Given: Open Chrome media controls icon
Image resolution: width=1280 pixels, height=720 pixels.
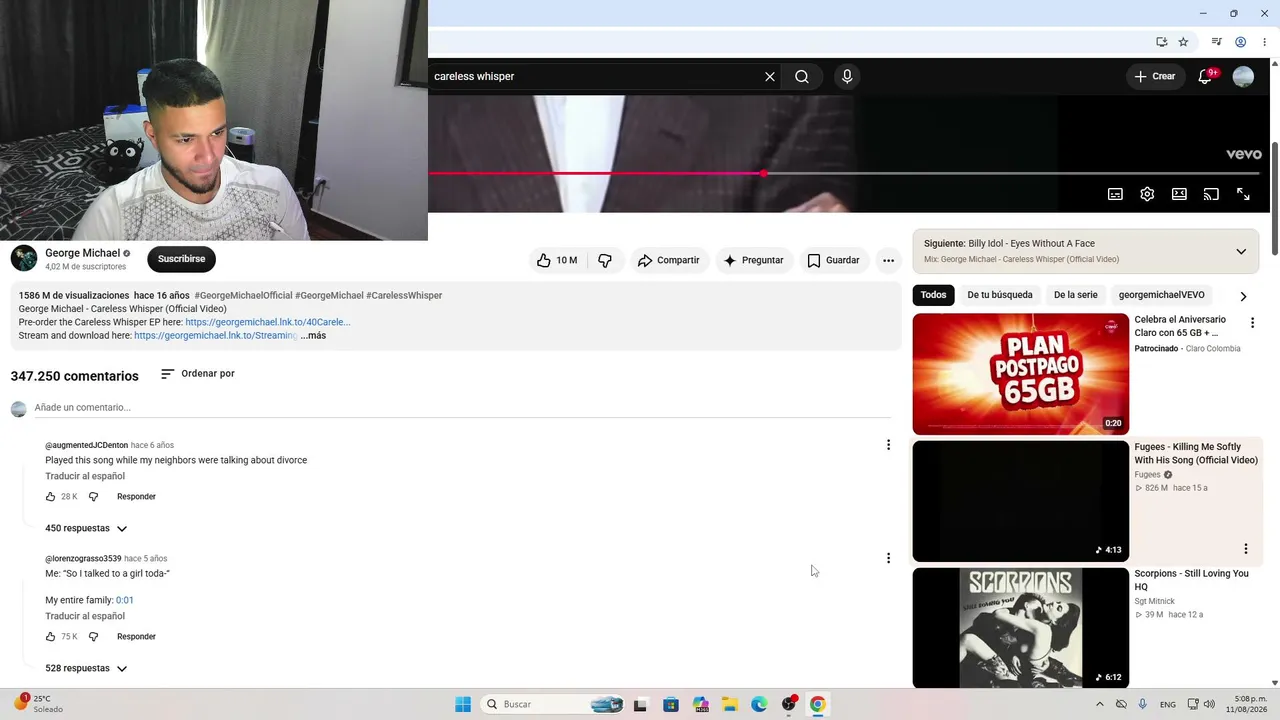Looking at the screenshot, I should pyautogui.click(x=1216, y=42).
